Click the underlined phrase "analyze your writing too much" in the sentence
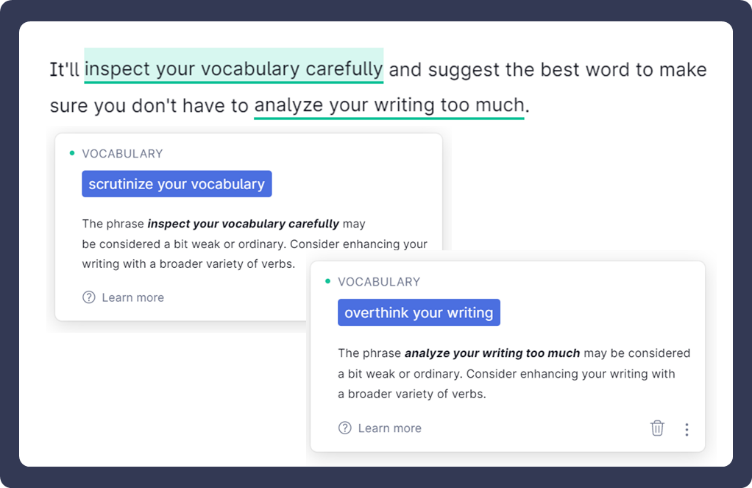This screenshot has height=488, width=752. 388,105
